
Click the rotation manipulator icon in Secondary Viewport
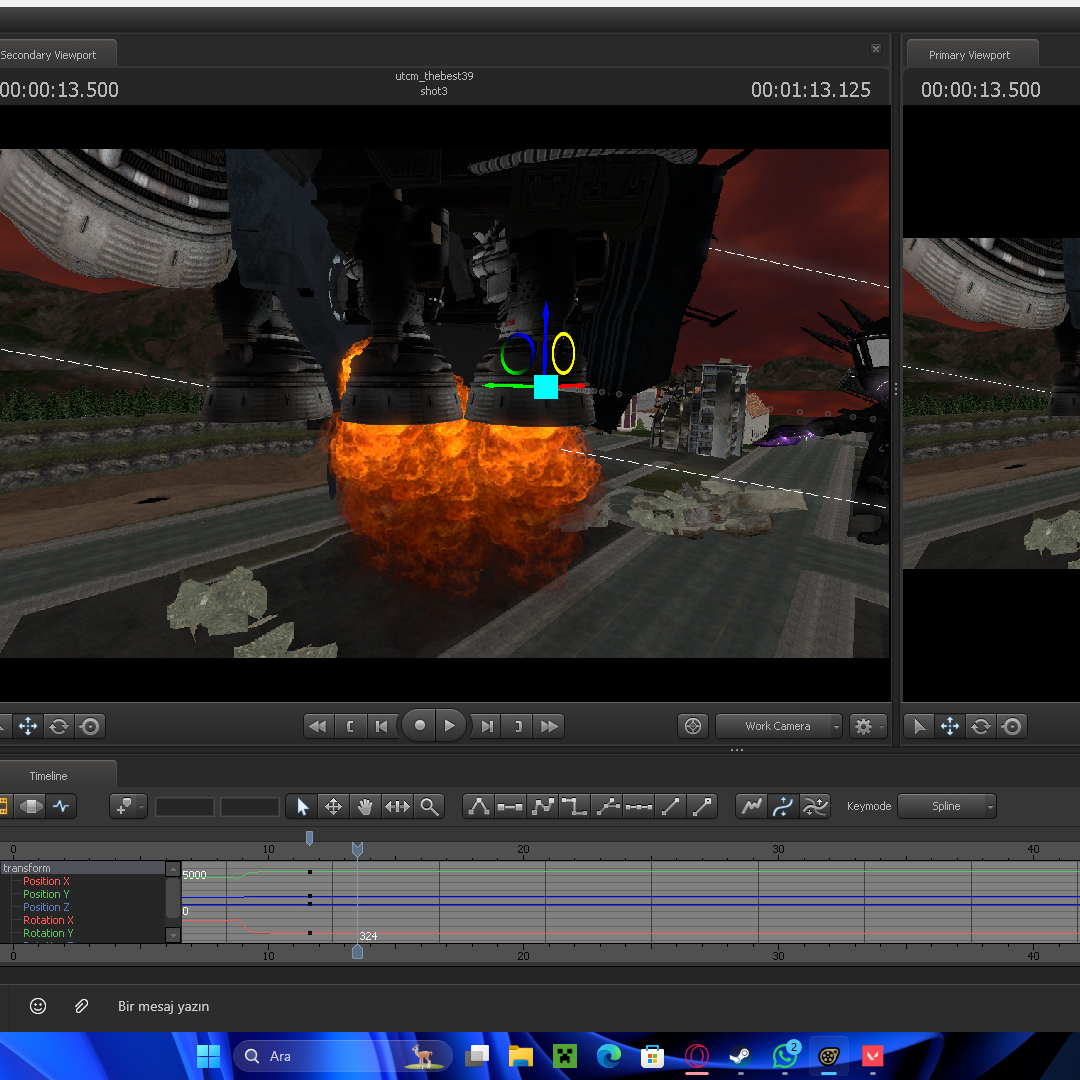tap(59, 726)
